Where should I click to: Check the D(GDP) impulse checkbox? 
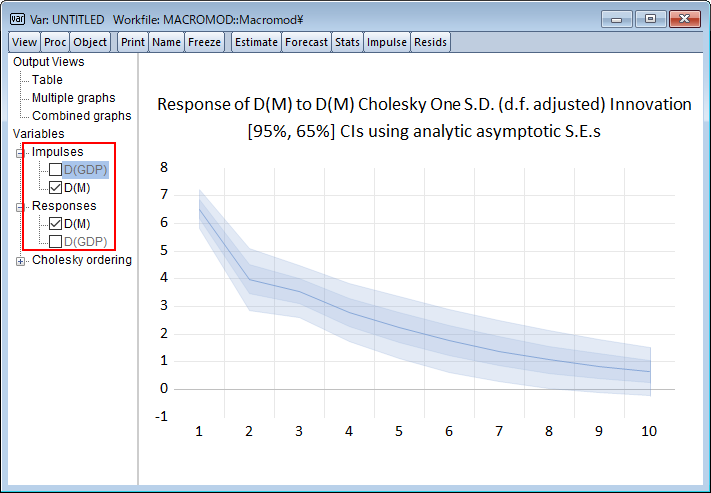[55, 170]
